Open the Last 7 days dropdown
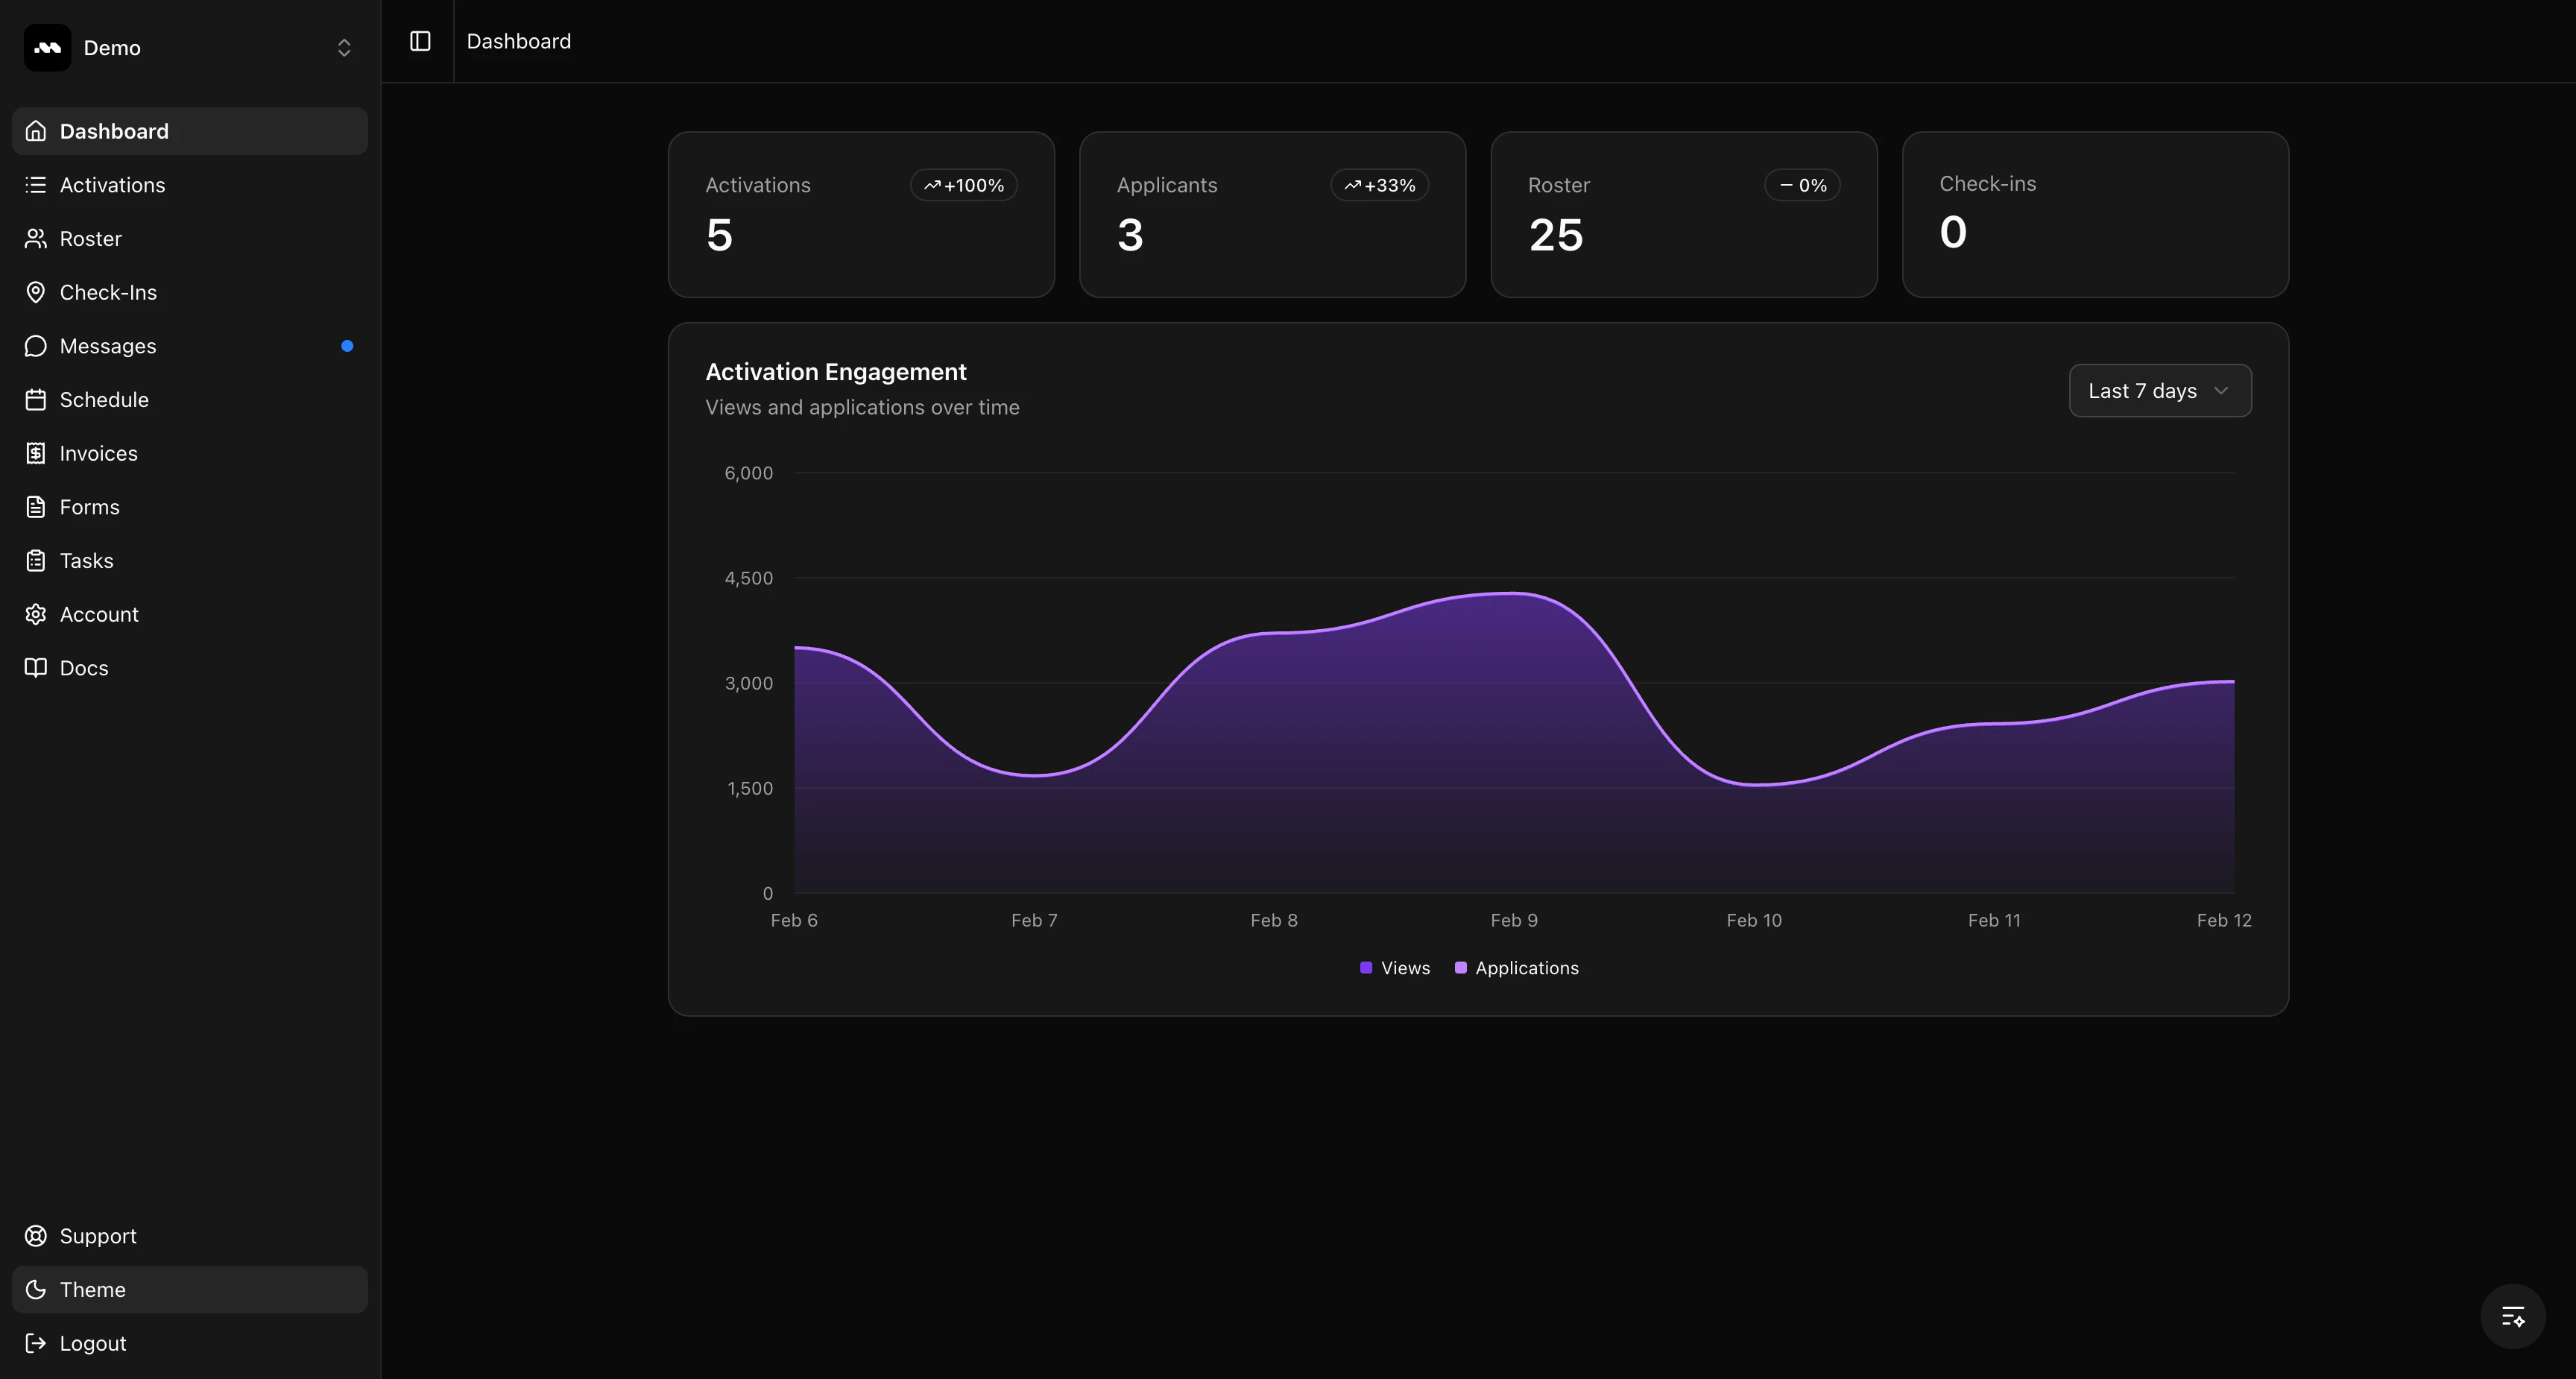The image size is (2576, 1379). coord(2159,390)
